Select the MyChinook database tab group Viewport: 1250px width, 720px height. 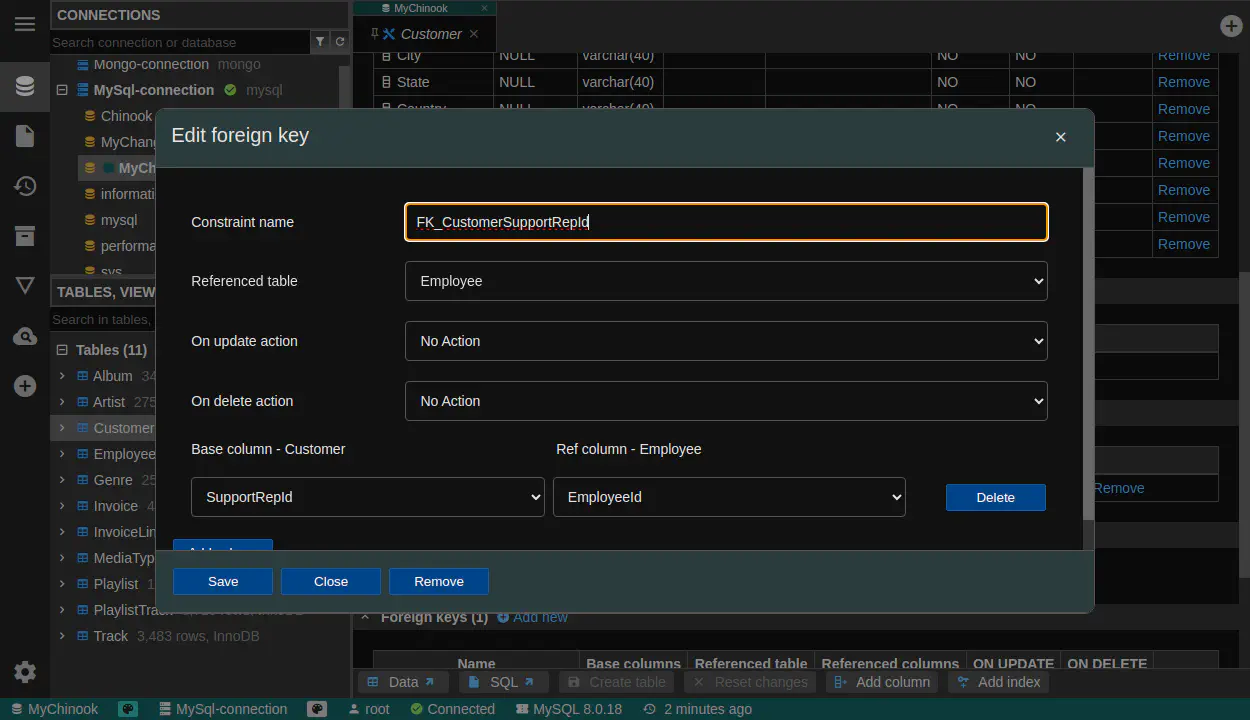coord(421,8)
